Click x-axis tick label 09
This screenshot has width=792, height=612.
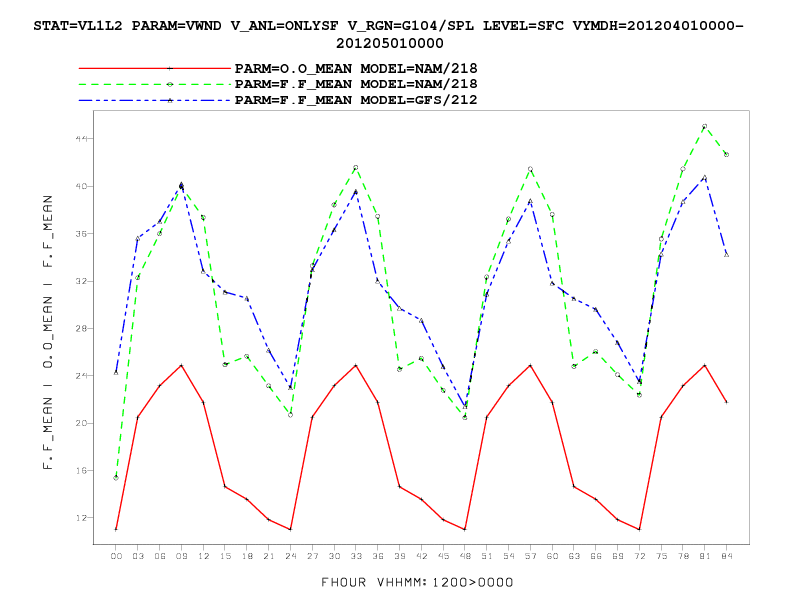click(181, 556)
